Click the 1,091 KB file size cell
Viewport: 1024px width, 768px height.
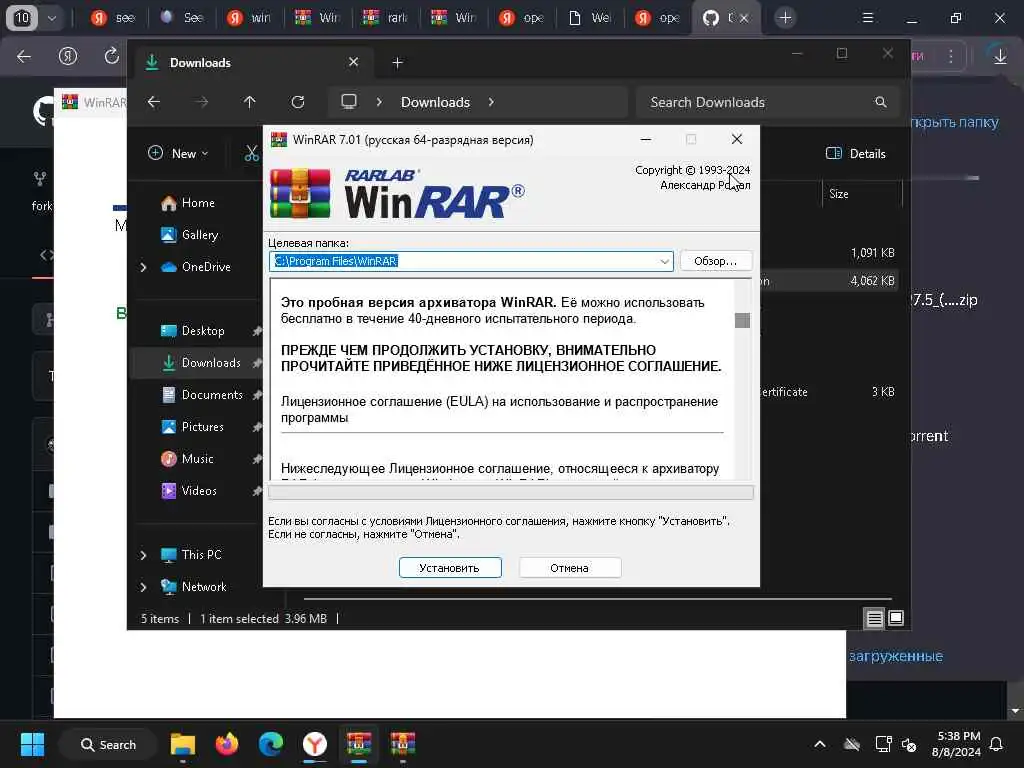872,253
